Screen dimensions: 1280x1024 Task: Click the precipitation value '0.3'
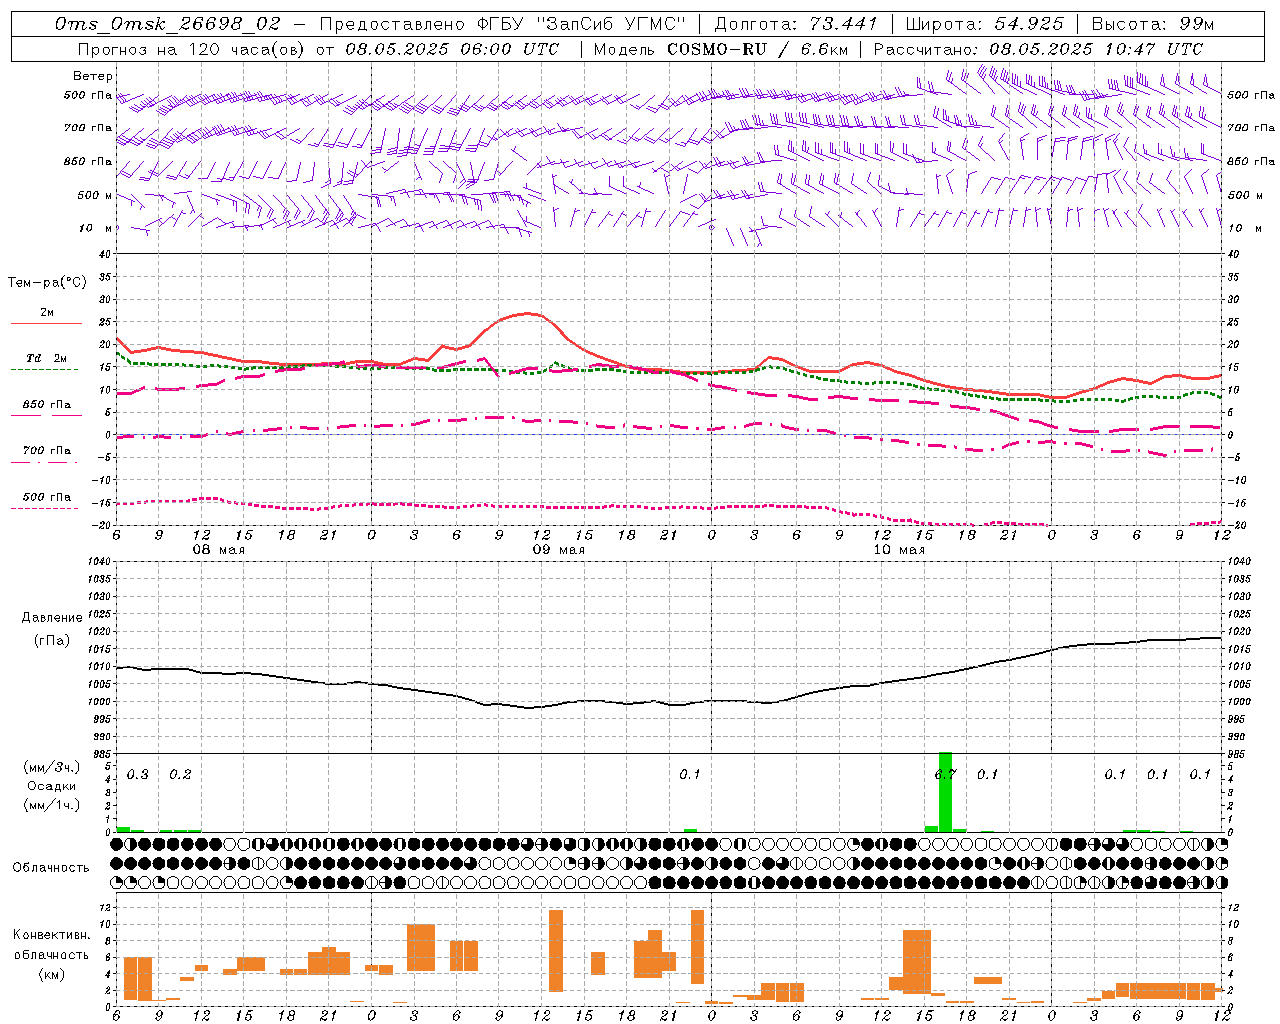pos(137,774)
